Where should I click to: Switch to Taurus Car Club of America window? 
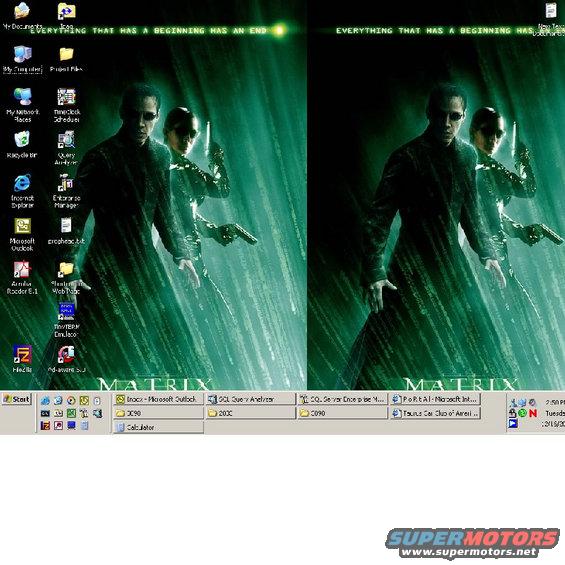click(x=435, y=413)
